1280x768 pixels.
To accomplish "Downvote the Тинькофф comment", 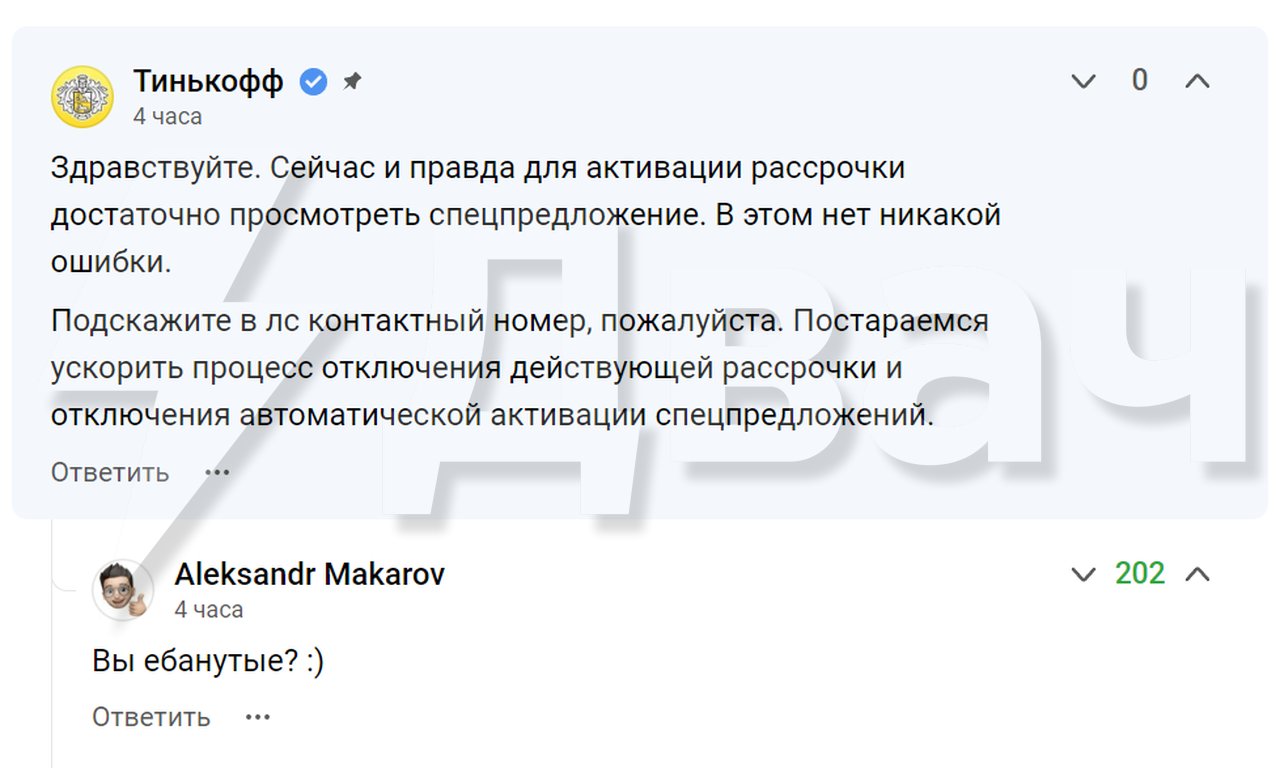I will 1084,82.
